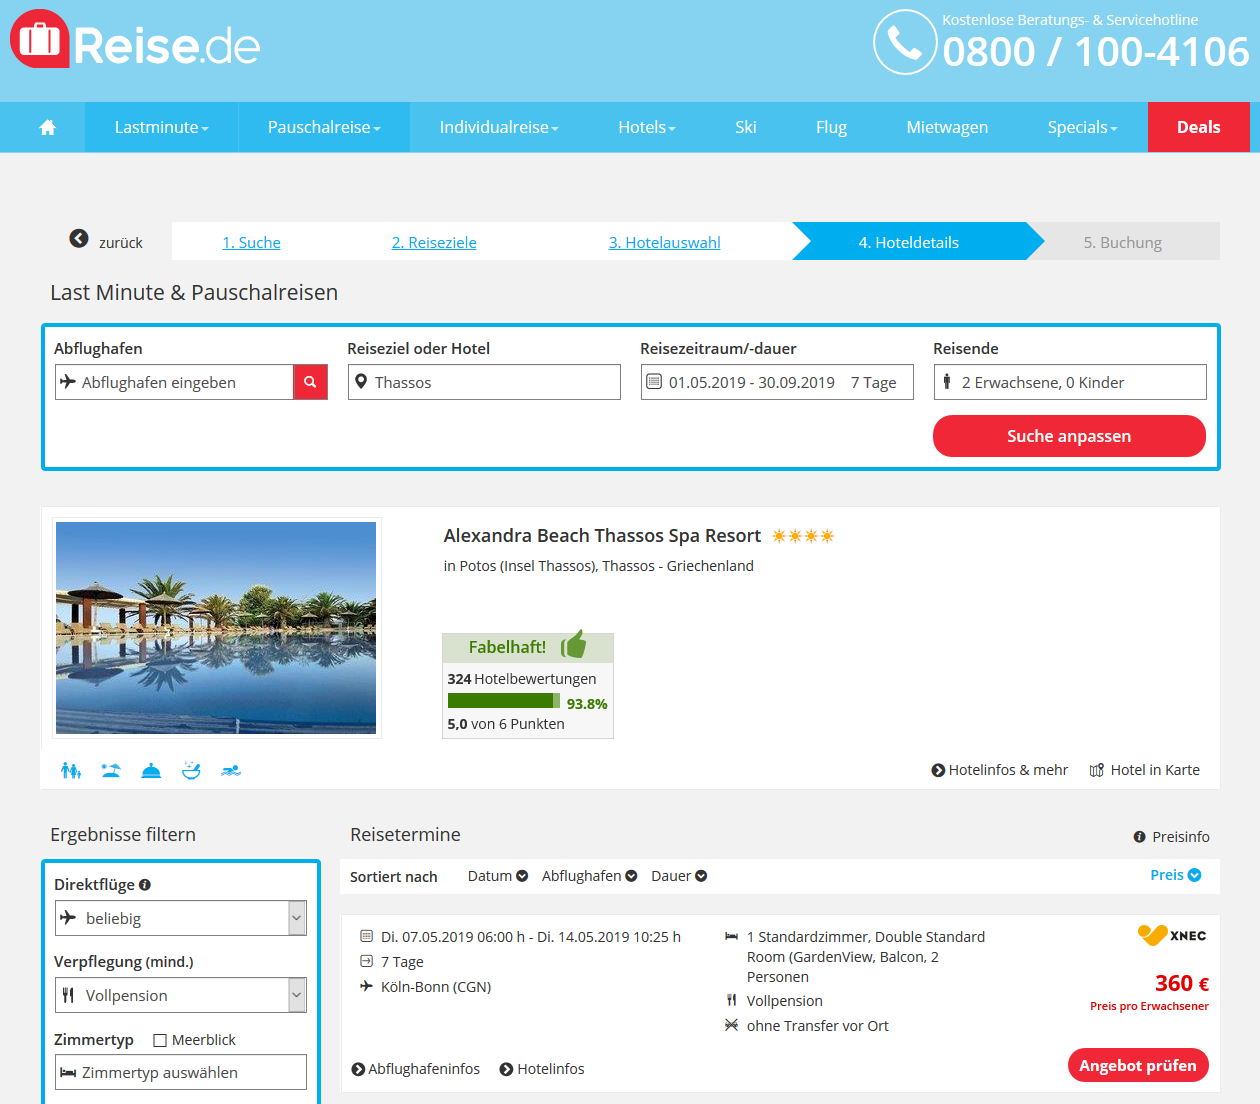Viewport: 1260px width, 1104px height.
Task: Go to the home icon in navbar
Action: pos(47,127)
